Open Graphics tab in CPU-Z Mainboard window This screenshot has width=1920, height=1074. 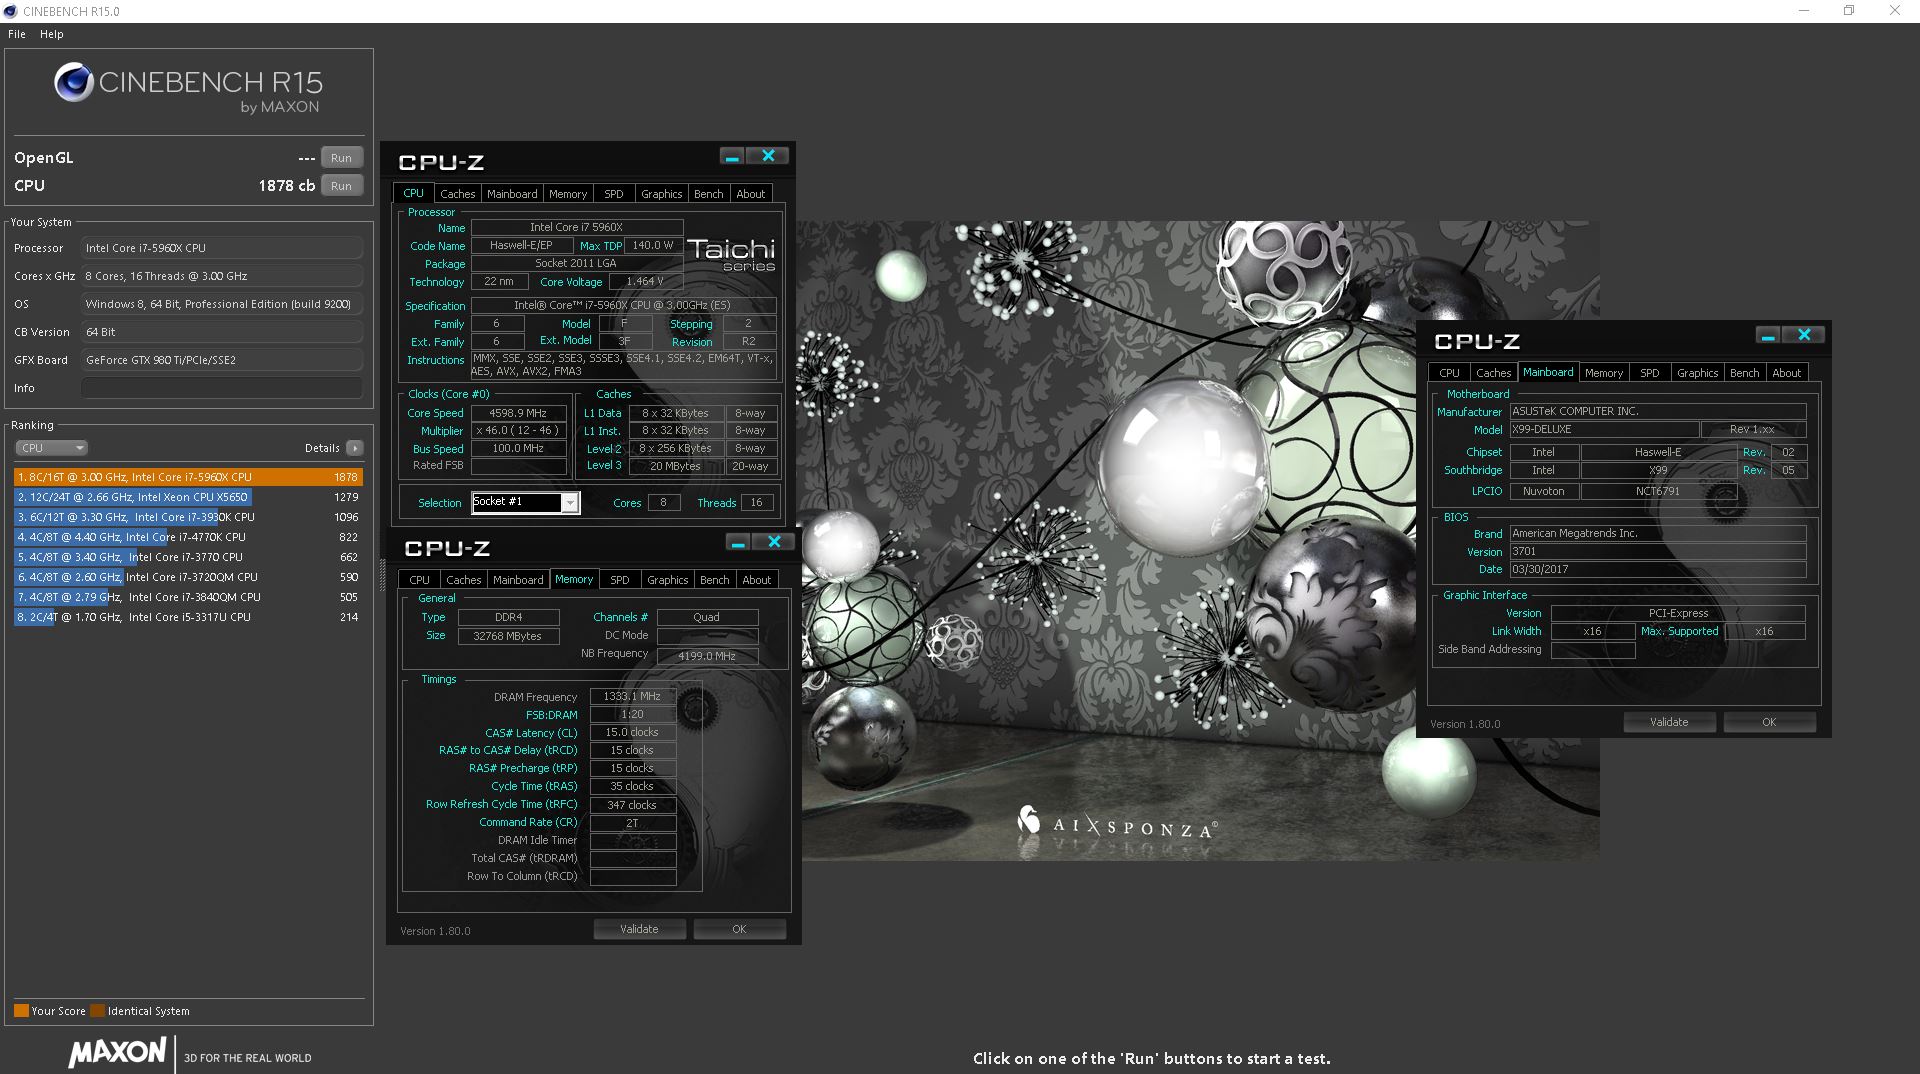(x=1698, y=373)
